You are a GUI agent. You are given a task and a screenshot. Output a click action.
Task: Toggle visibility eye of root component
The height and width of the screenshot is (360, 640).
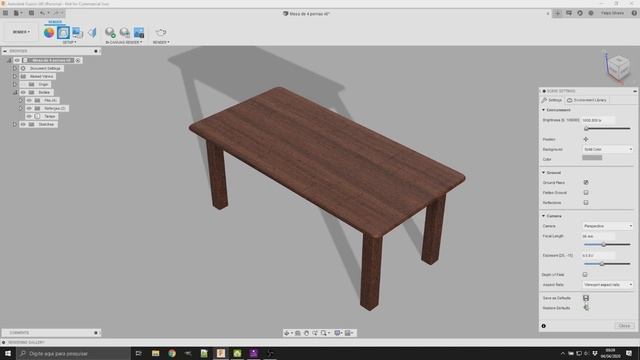[17, 60]
